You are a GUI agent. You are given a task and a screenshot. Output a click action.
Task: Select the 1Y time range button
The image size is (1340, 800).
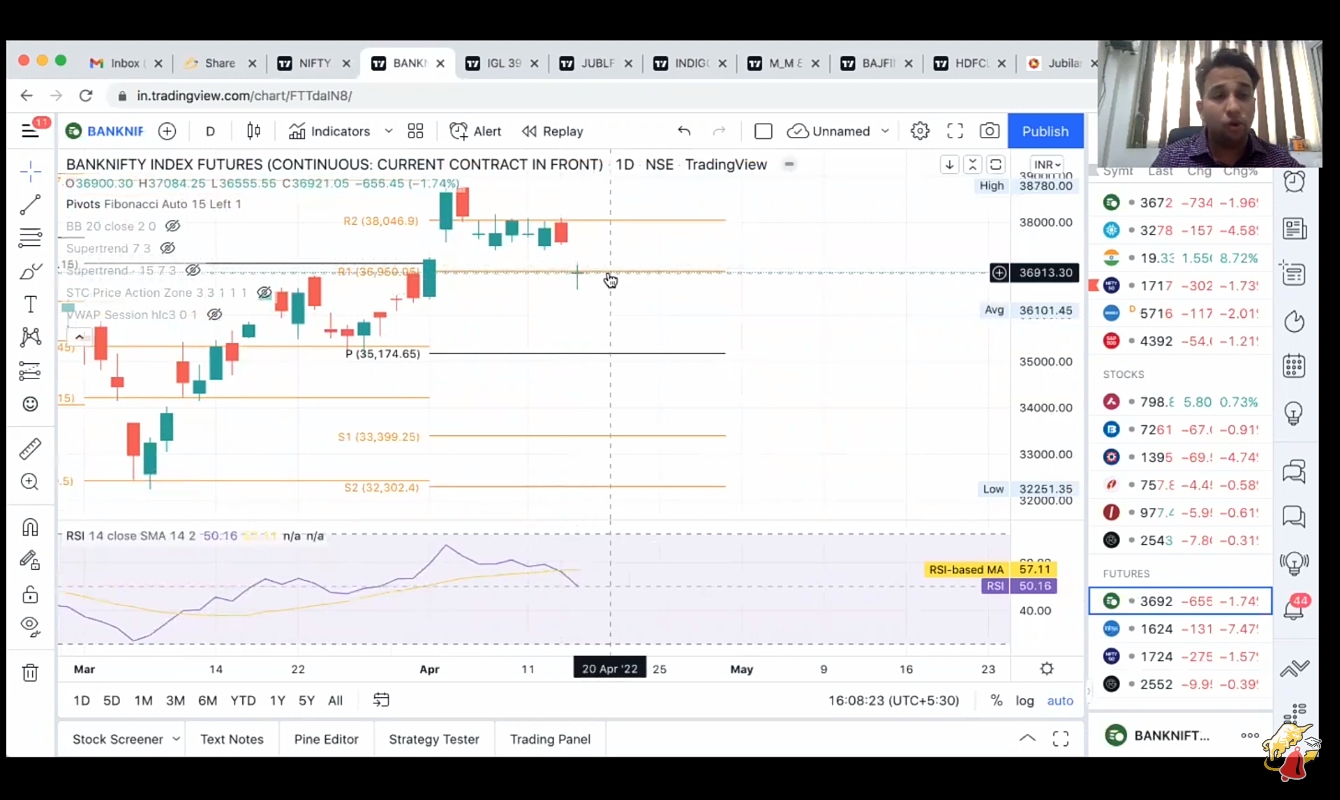click(277, 700)
